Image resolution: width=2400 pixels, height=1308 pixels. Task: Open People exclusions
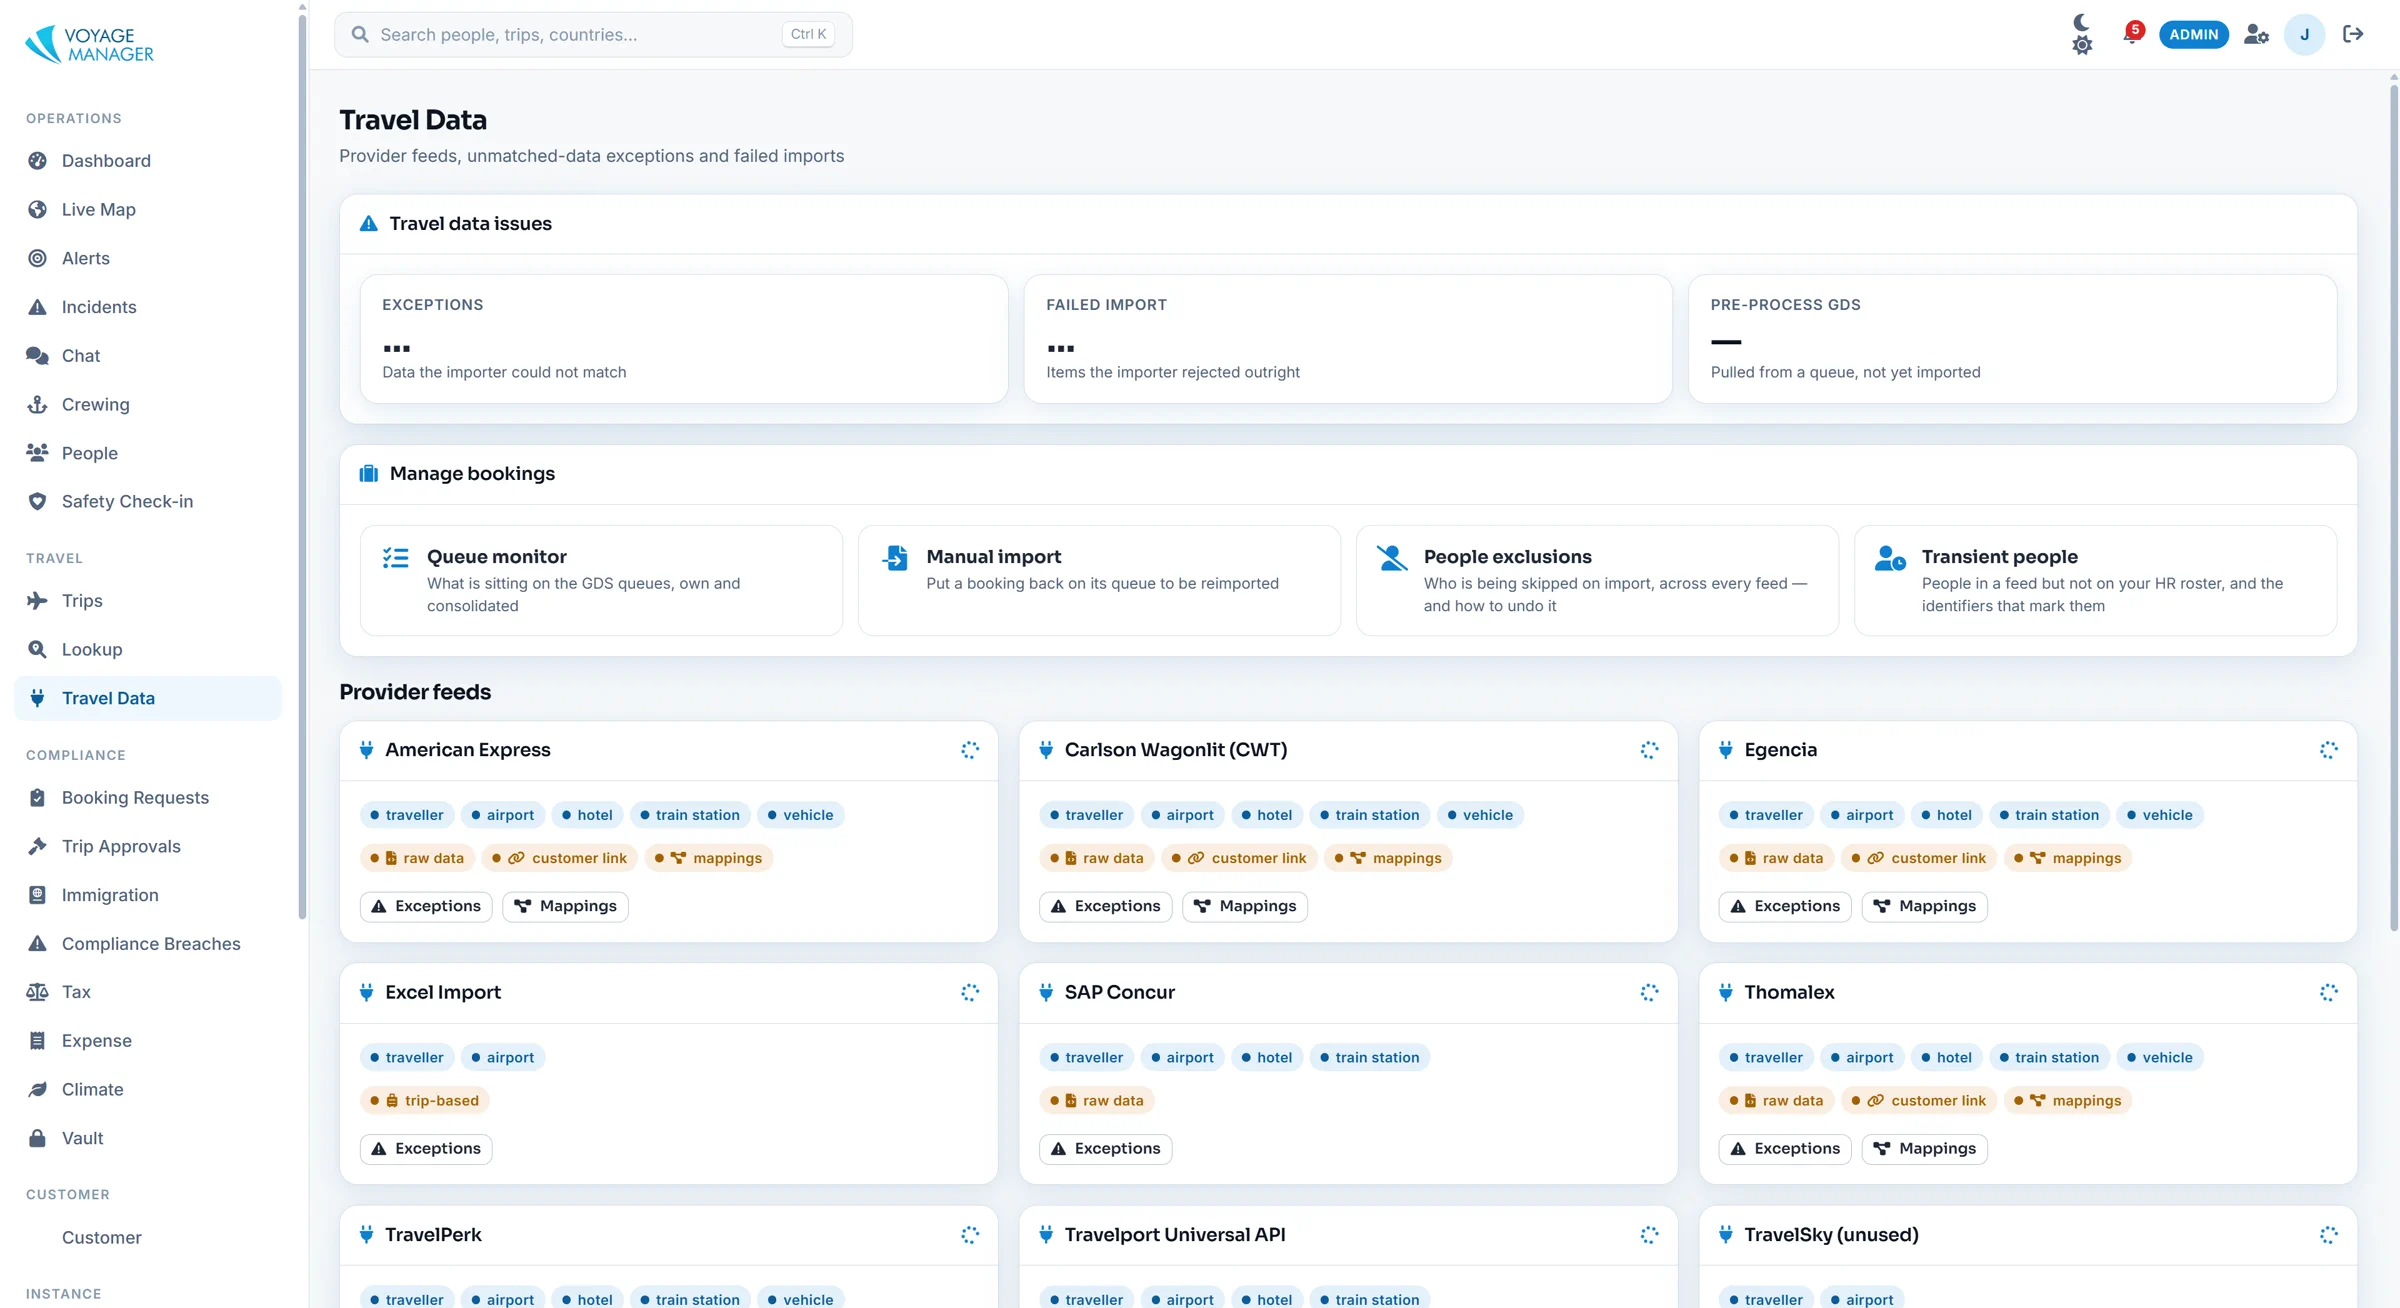click(1597, 580)
